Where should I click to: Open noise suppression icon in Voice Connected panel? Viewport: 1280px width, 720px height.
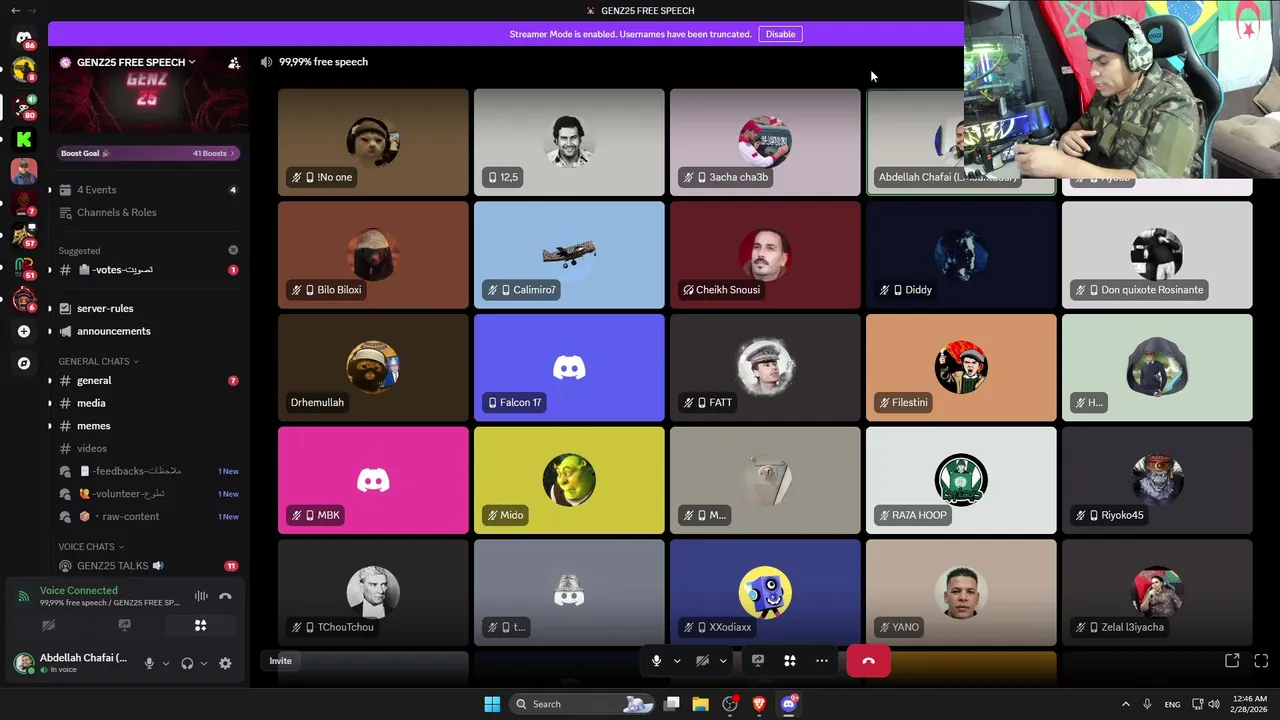pos(201,596)
